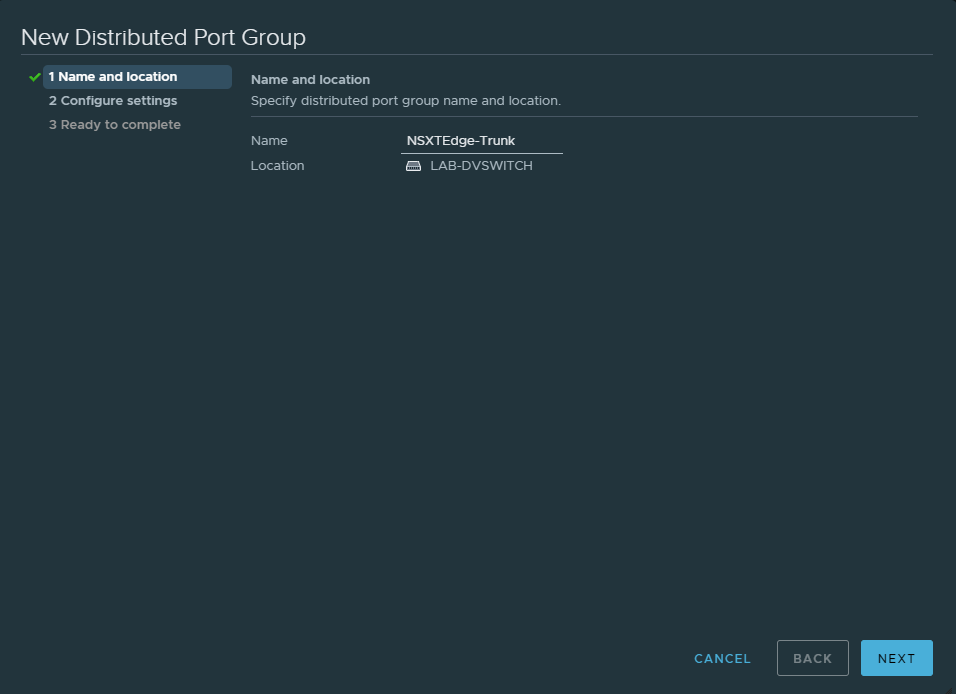Click the distributed switch icon next to LAB-DVSWITCH

(413, 166)
